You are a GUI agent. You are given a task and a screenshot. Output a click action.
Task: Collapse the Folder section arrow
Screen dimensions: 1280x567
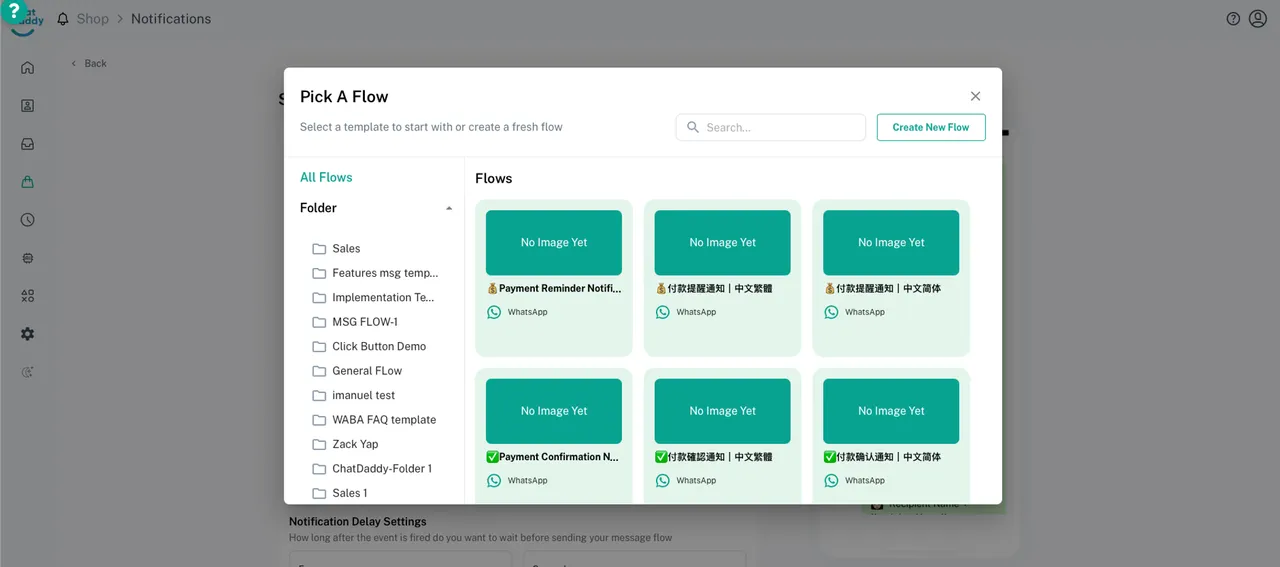[449, 208]
